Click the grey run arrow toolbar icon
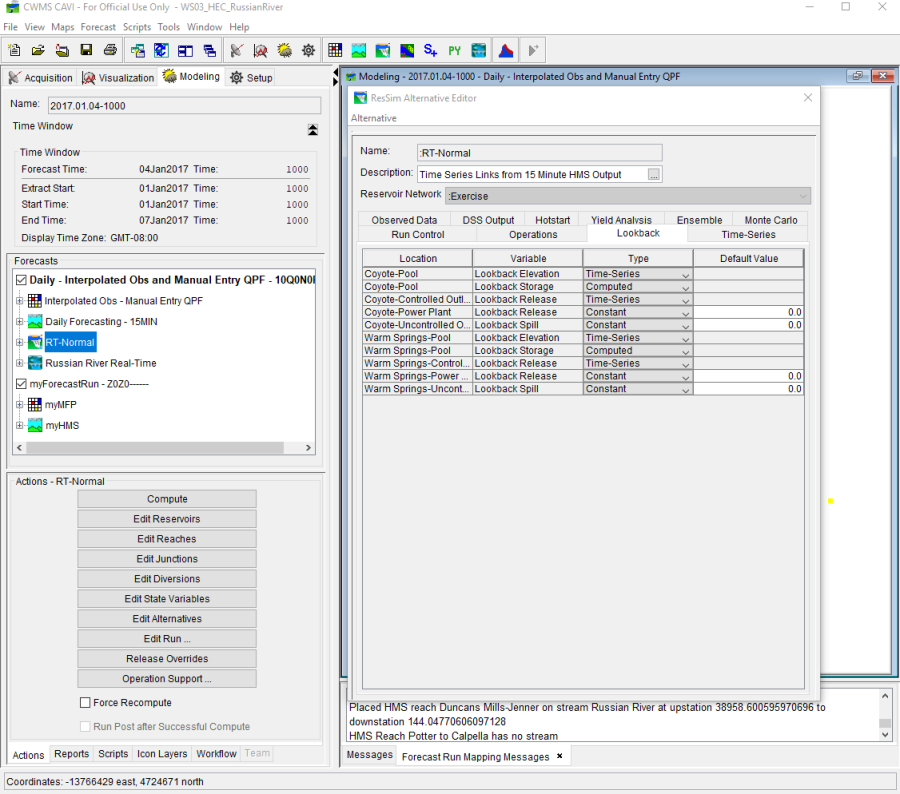Screen dimensions: 900x794 [x=533, y=51]
